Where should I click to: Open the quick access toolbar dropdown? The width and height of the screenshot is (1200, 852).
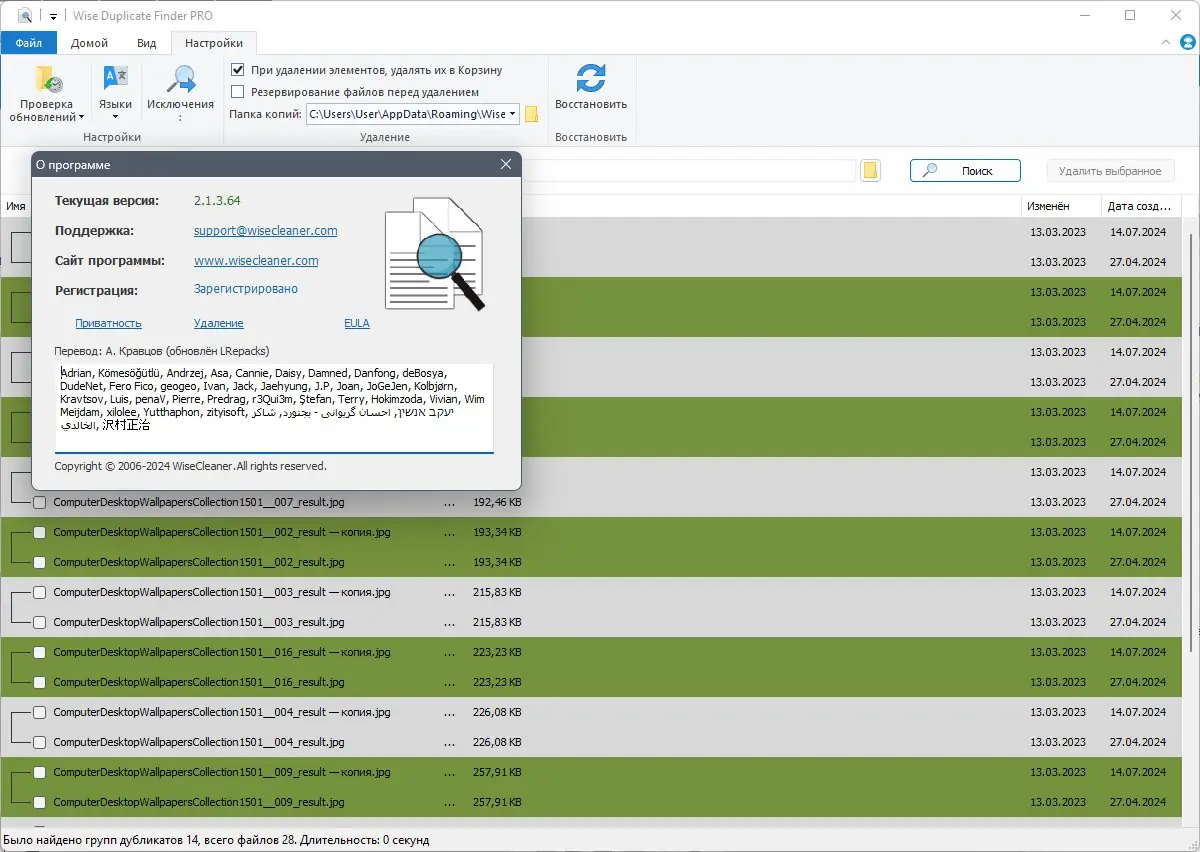click(53, 16)
